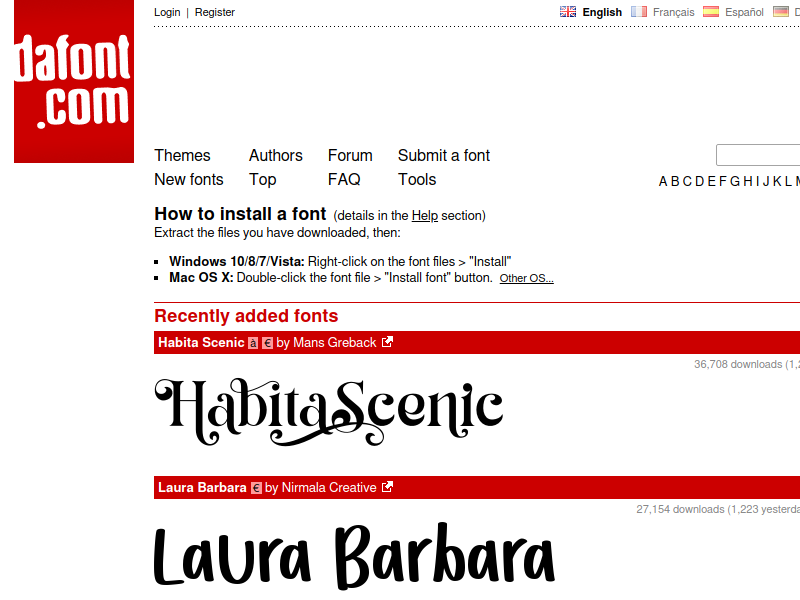Open the Tools page
Screen dimensions: 800x600
click(417, 180)
